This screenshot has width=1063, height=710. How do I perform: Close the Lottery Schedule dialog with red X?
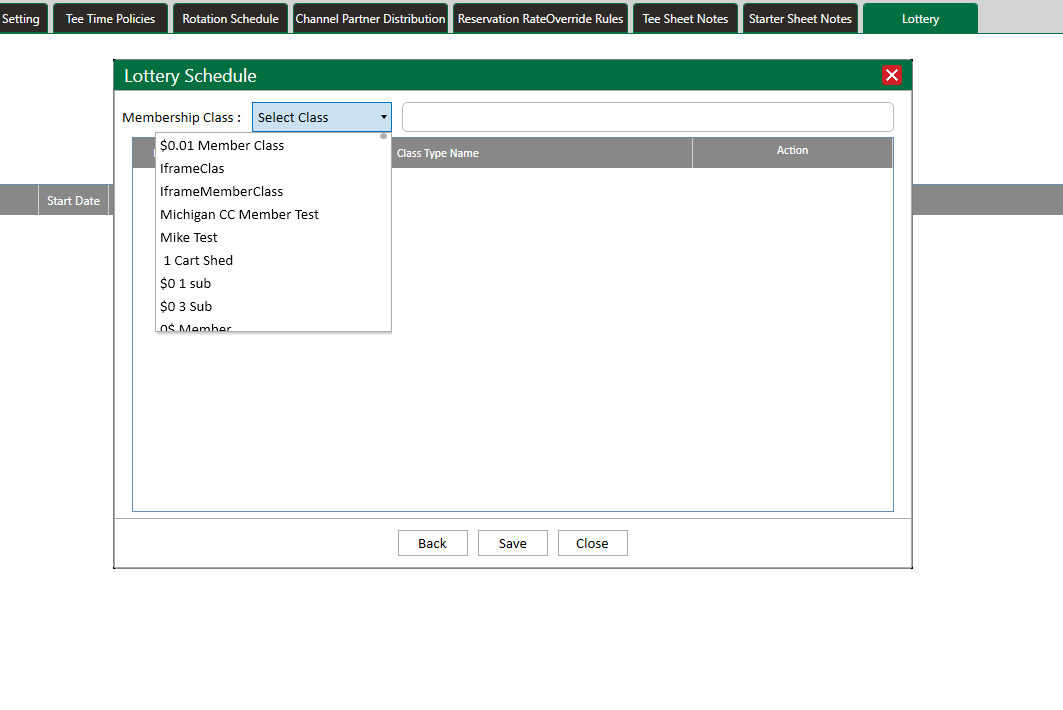(892, 76)
